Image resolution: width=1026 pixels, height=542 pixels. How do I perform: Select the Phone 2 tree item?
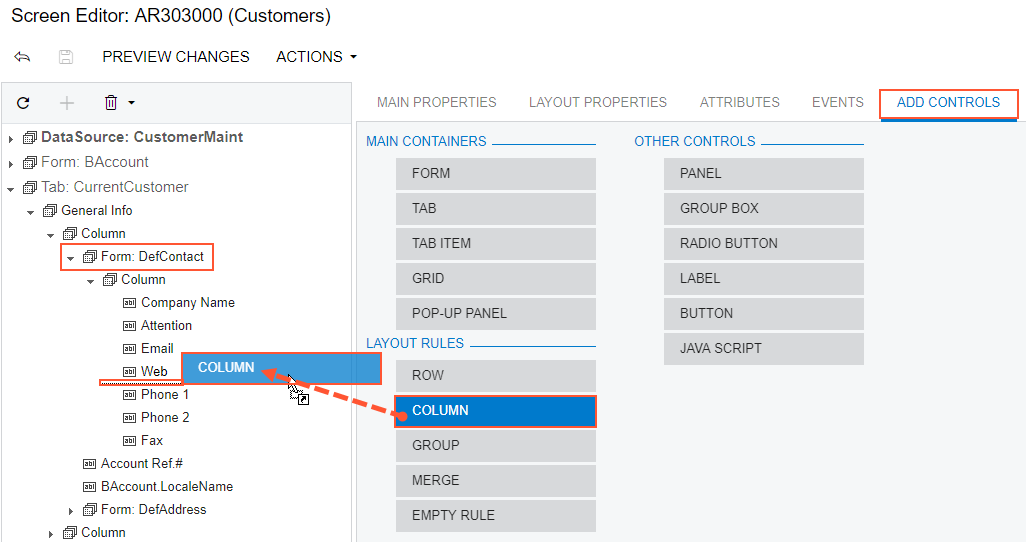165,417
